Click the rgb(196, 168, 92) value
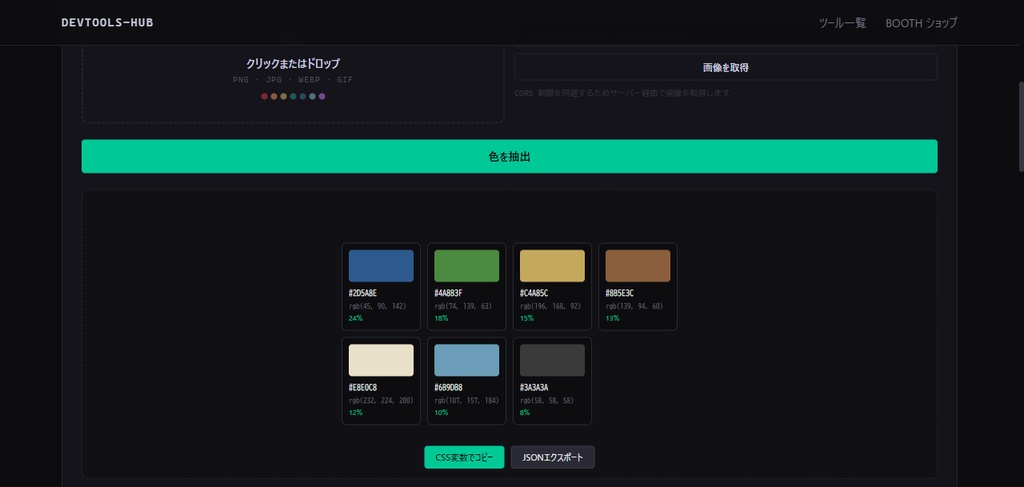 tap(551, 306)
